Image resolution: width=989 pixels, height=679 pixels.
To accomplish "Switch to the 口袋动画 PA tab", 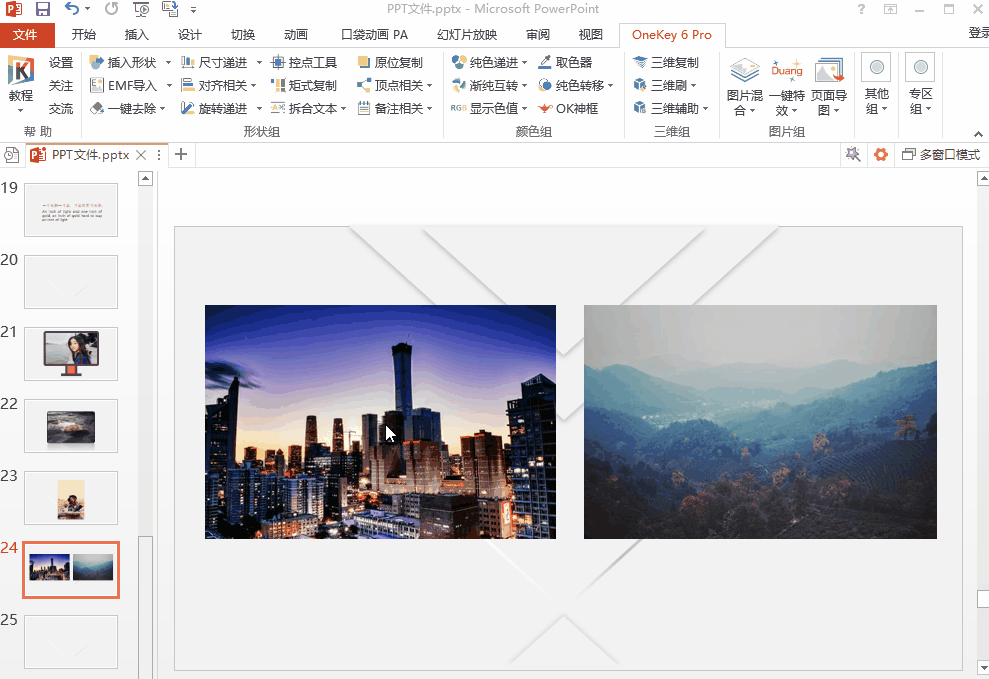I will pos(374,35).
